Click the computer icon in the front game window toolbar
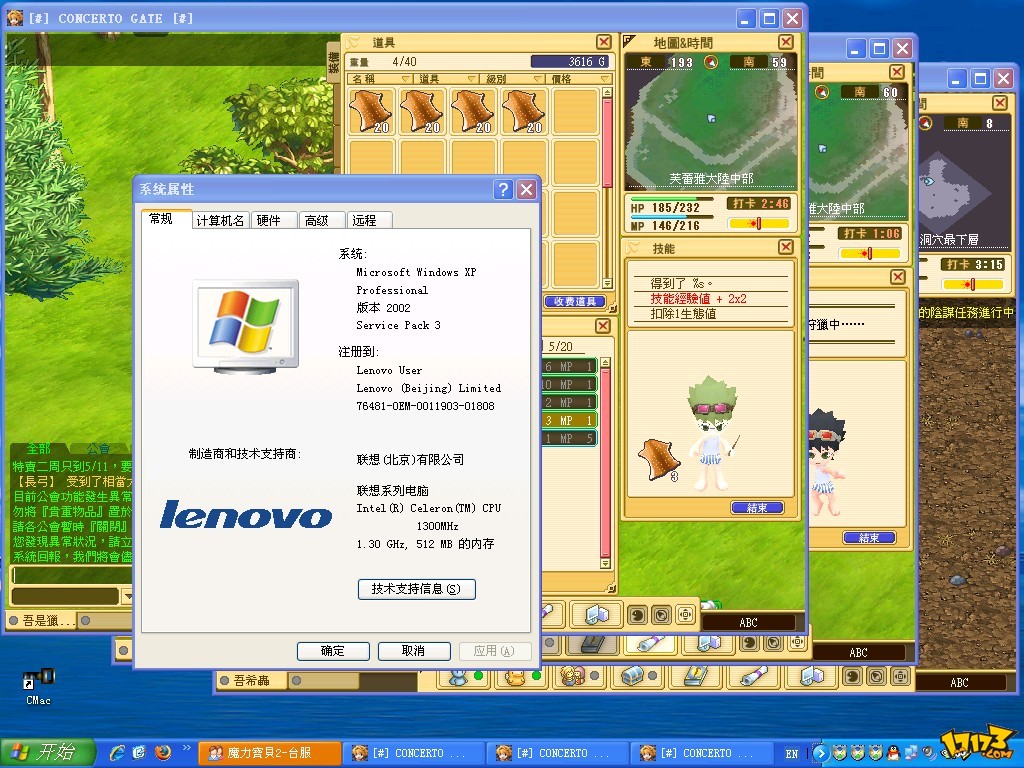This screenshot has width=1024, height=768. [x=597, y=615]
